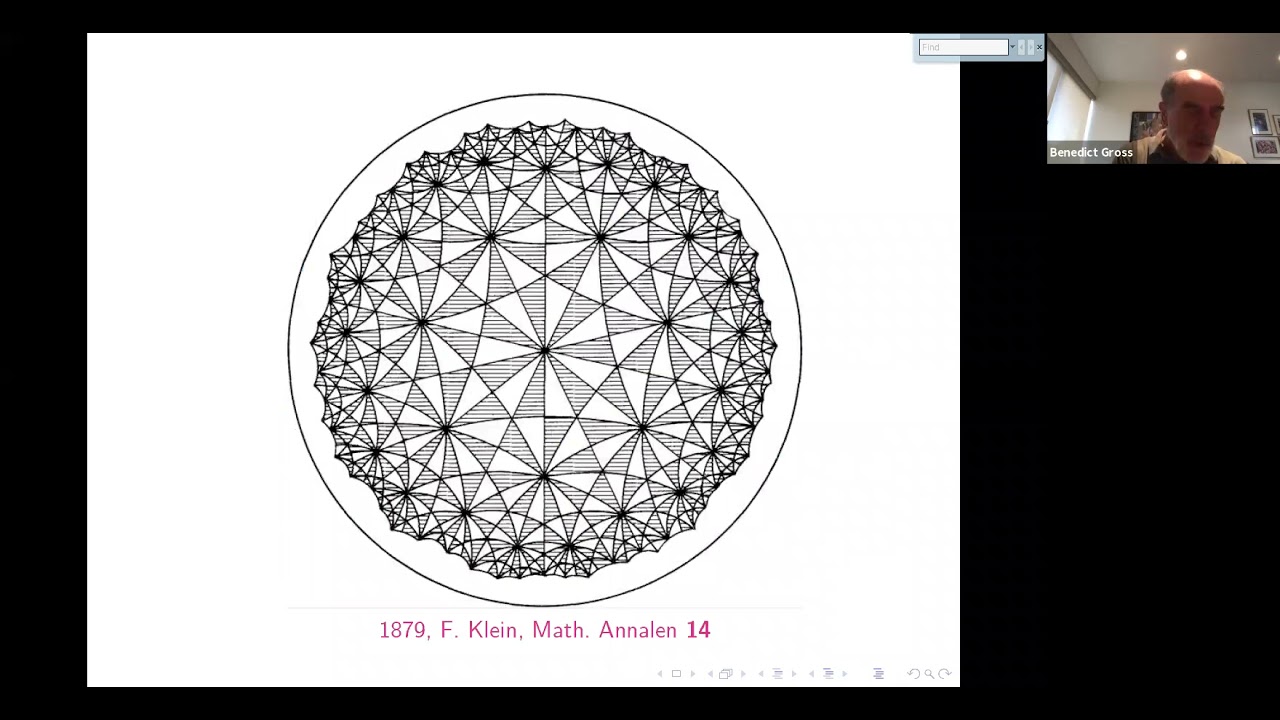This screenshot has height=720, width=1280.
Task: Click the Beamer slide rectangle icon
Action: (x=676, y=673)
